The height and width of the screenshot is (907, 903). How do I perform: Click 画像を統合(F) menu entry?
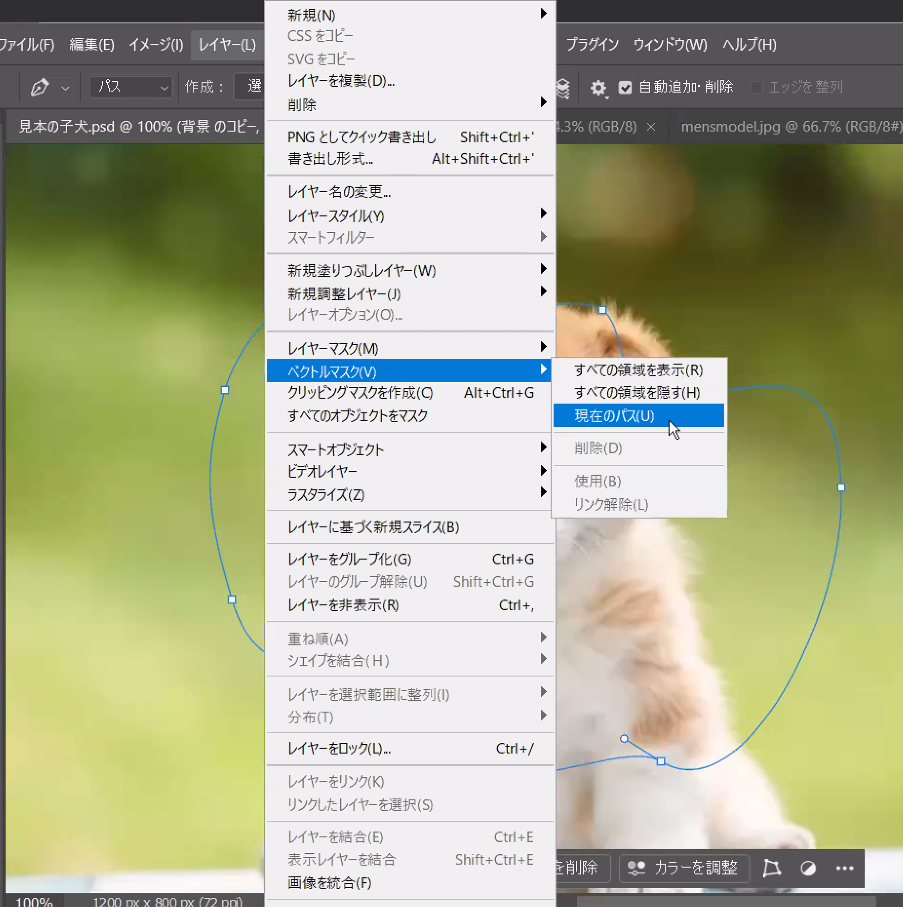click(329, 882)
